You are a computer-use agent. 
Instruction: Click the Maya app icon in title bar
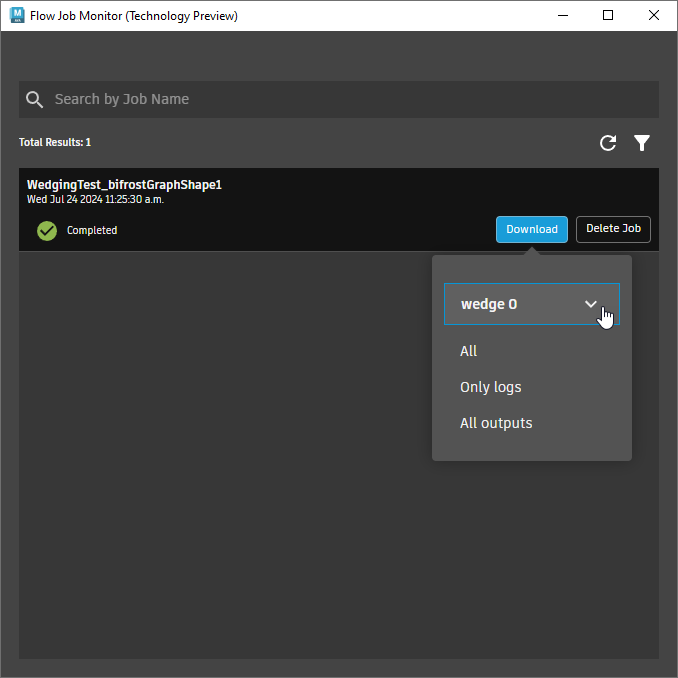pyautogui.click(x=17, y=15)
